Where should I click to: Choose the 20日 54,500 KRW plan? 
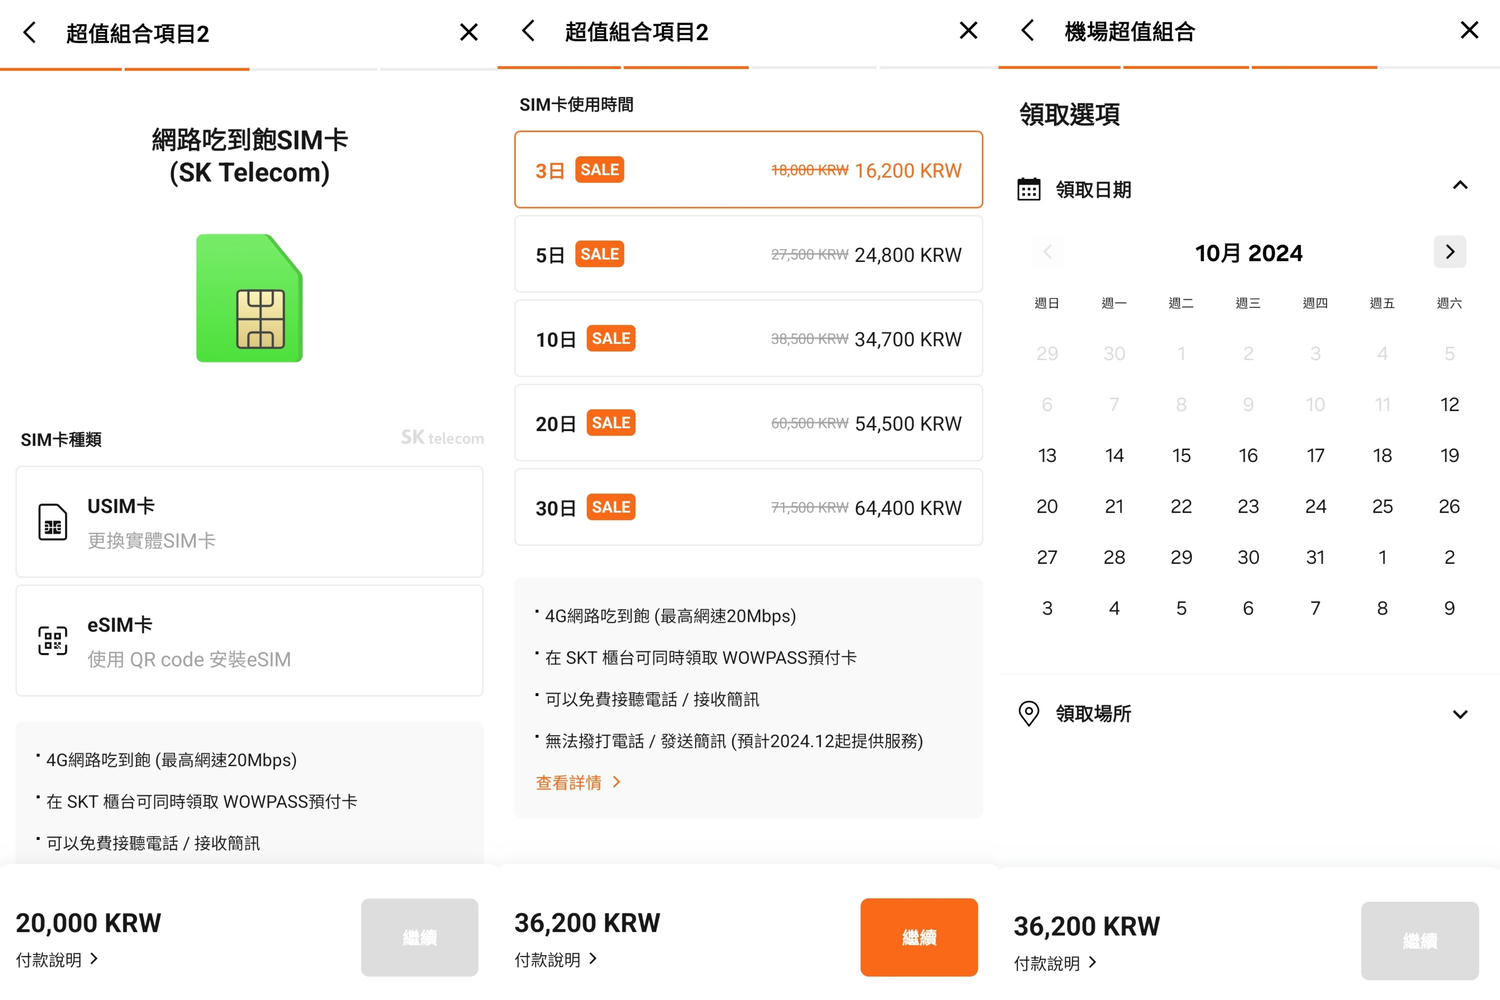tap(749, 423)
